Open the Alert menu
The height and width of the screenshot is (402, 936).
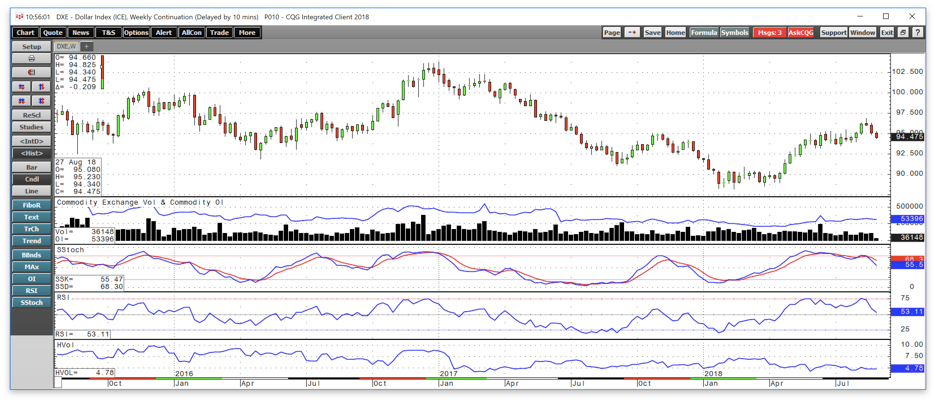pyautogui.click(x=164, y=33)
